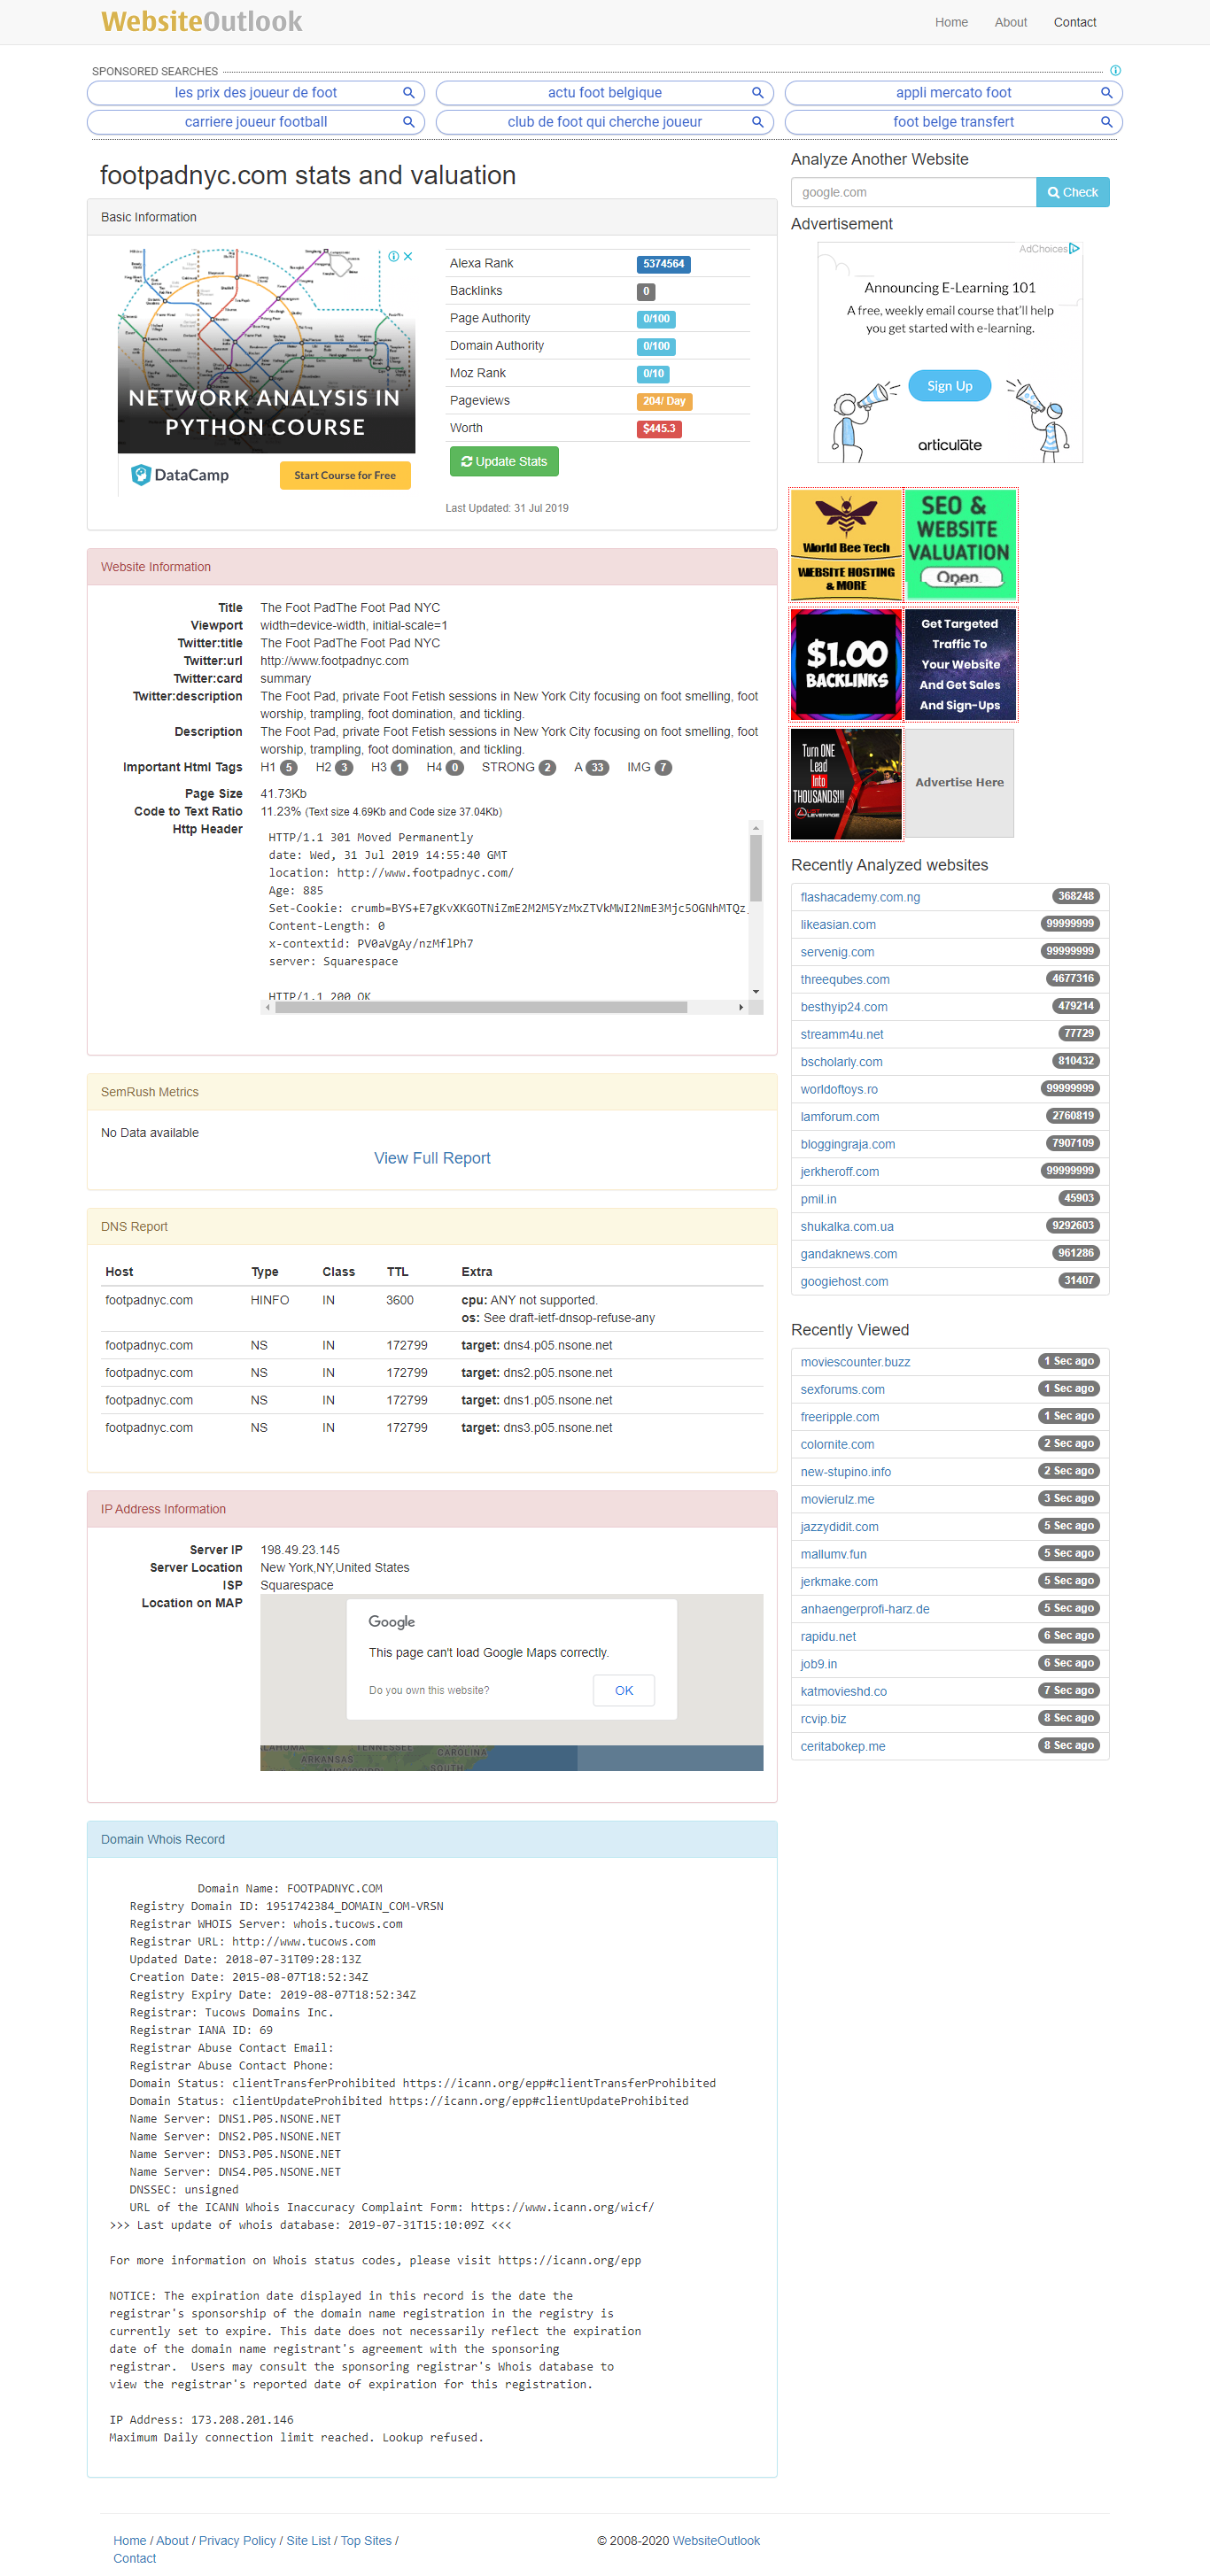This screenshot has width=1210, height=2576.
Task: Click AdChoices icon on Articulate ad
Action: point(1074,249)
